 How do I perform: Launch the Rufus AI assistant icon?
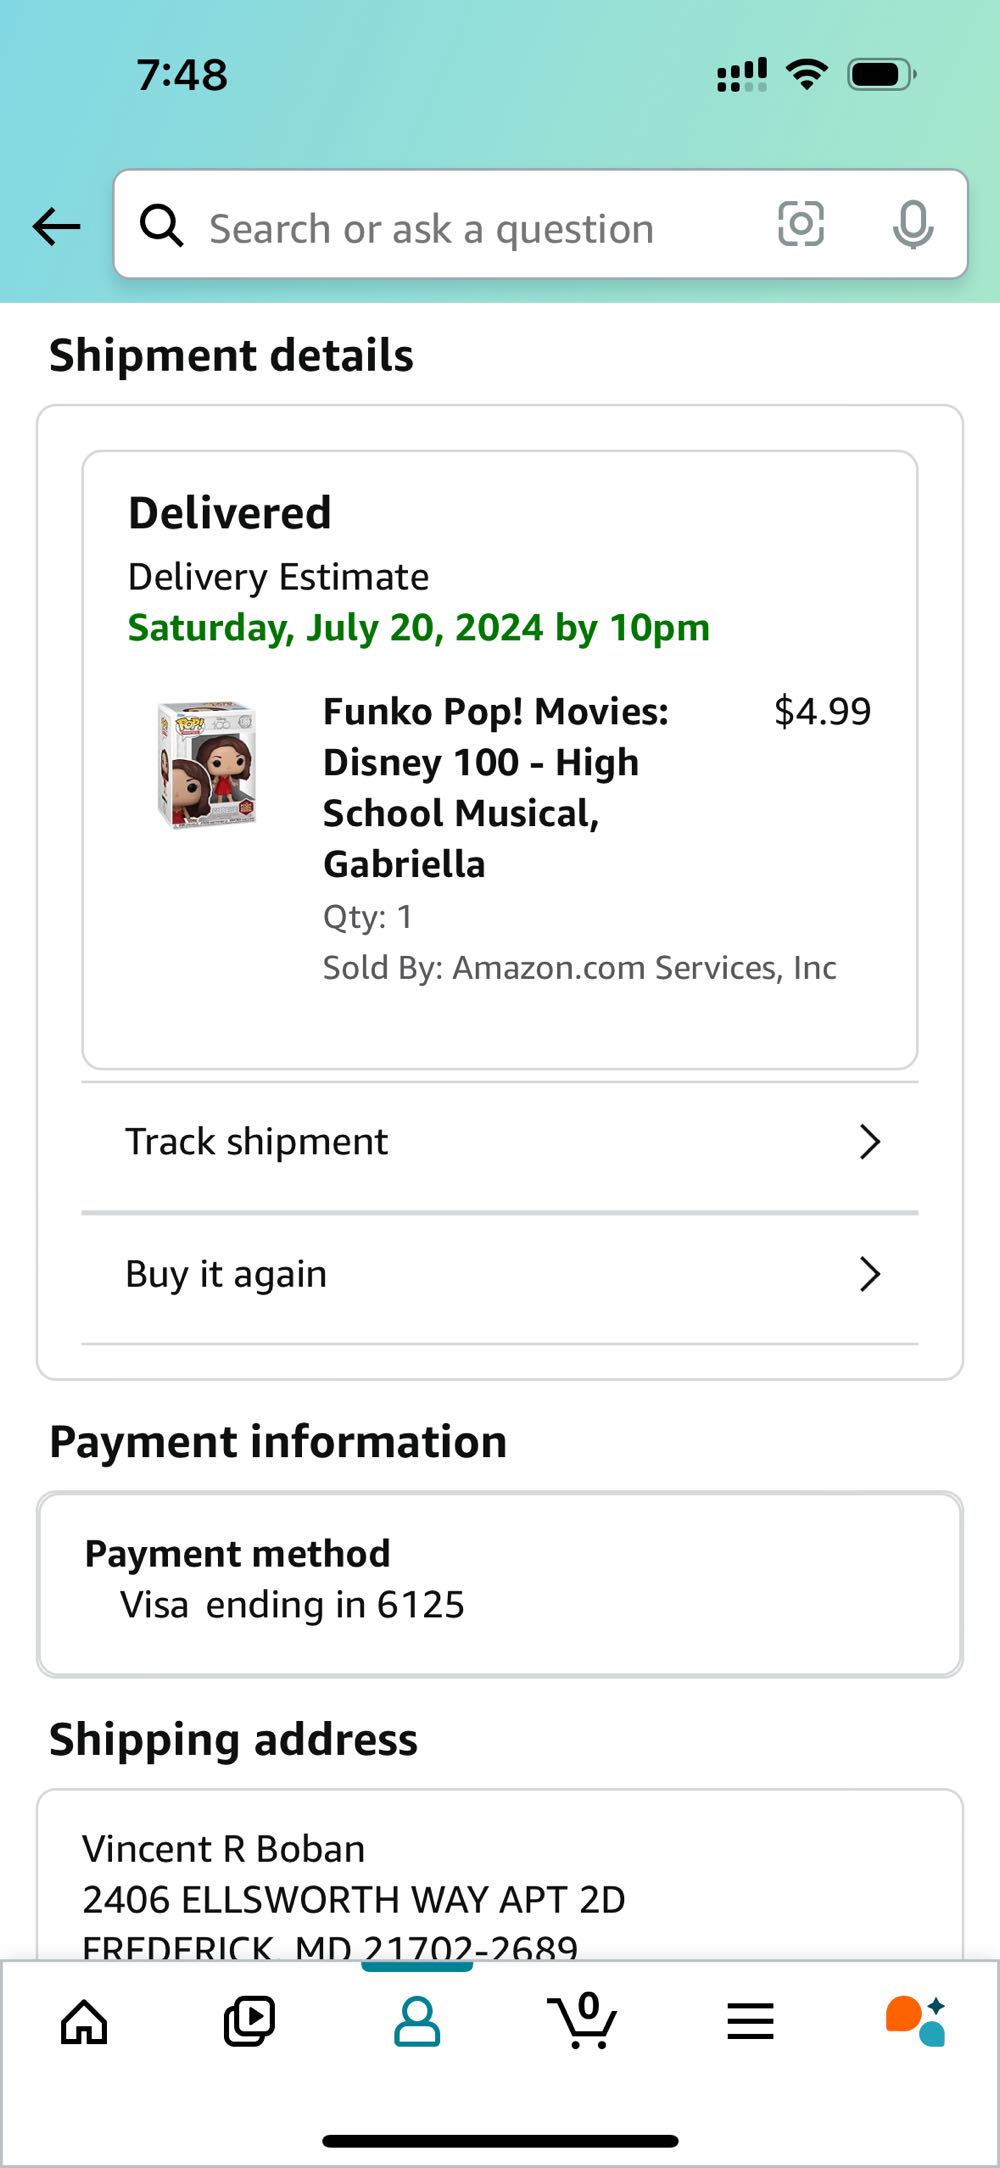pos(916,2022)
